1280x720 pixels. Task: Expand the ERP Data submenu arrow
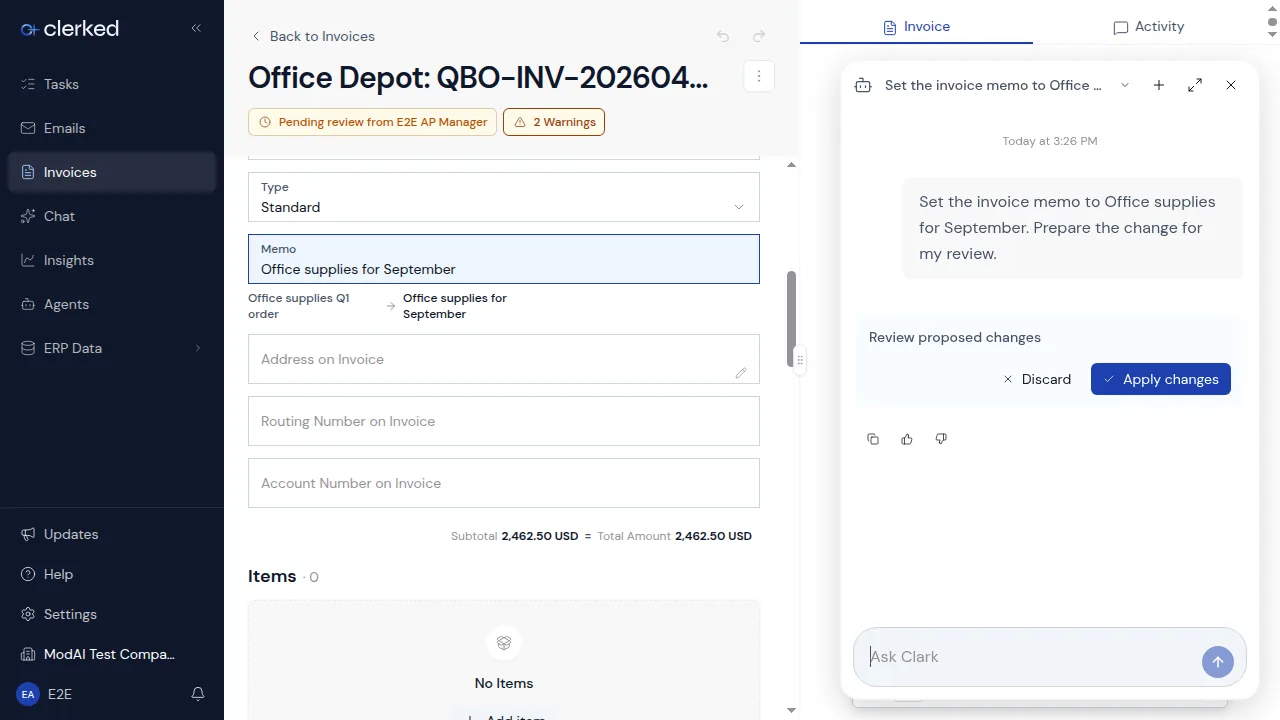point(197,348)
